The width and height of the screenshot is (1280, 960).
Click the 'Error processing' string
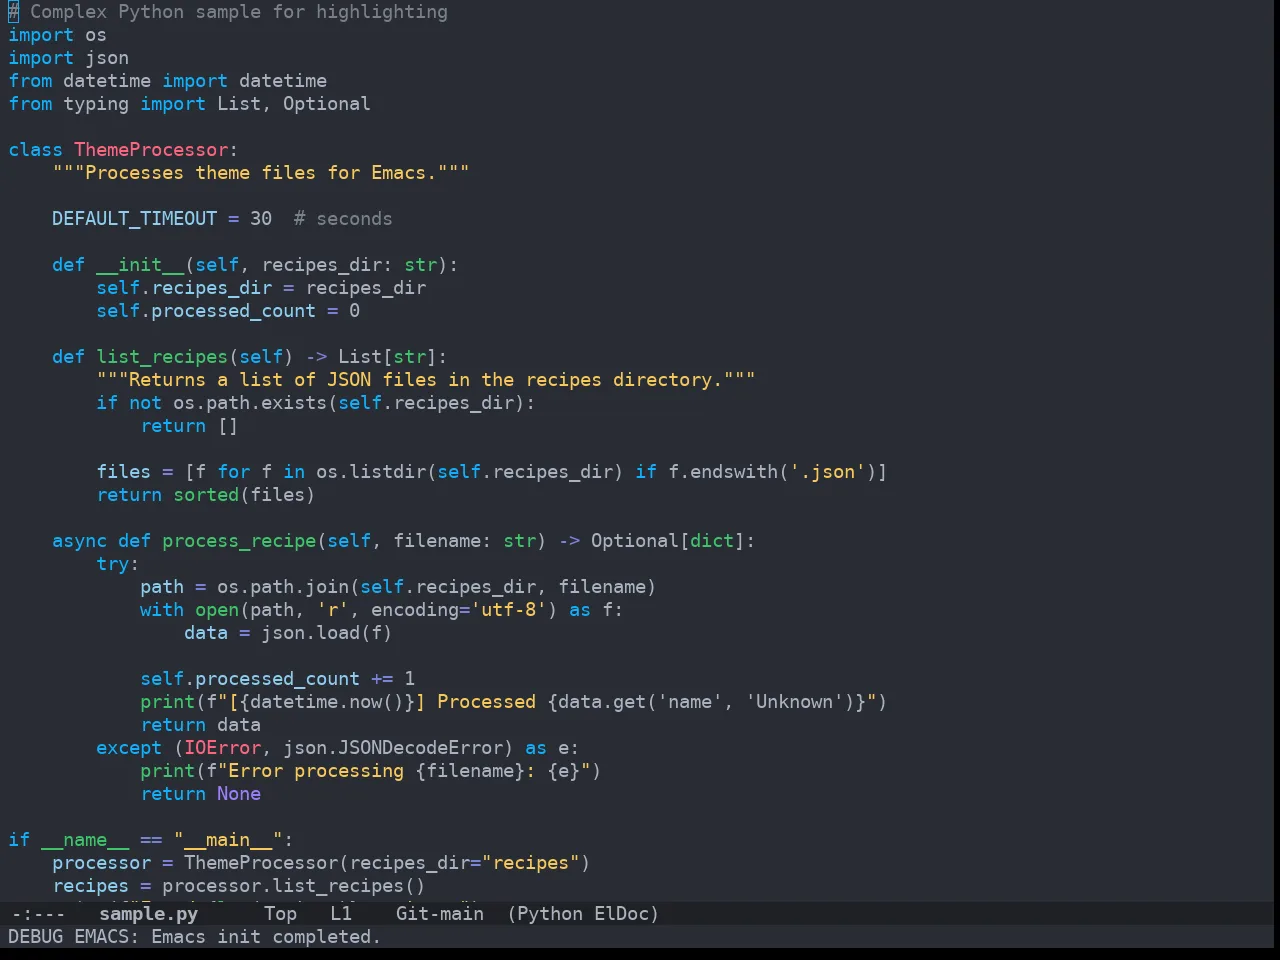(316, 771)
